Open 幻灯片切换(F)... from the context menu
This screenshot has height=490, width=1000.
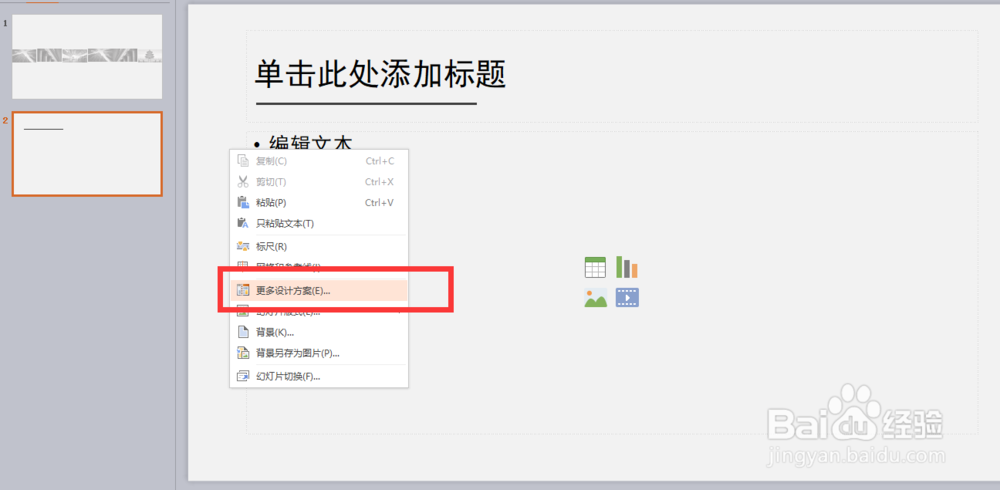[x=319, y=376]
